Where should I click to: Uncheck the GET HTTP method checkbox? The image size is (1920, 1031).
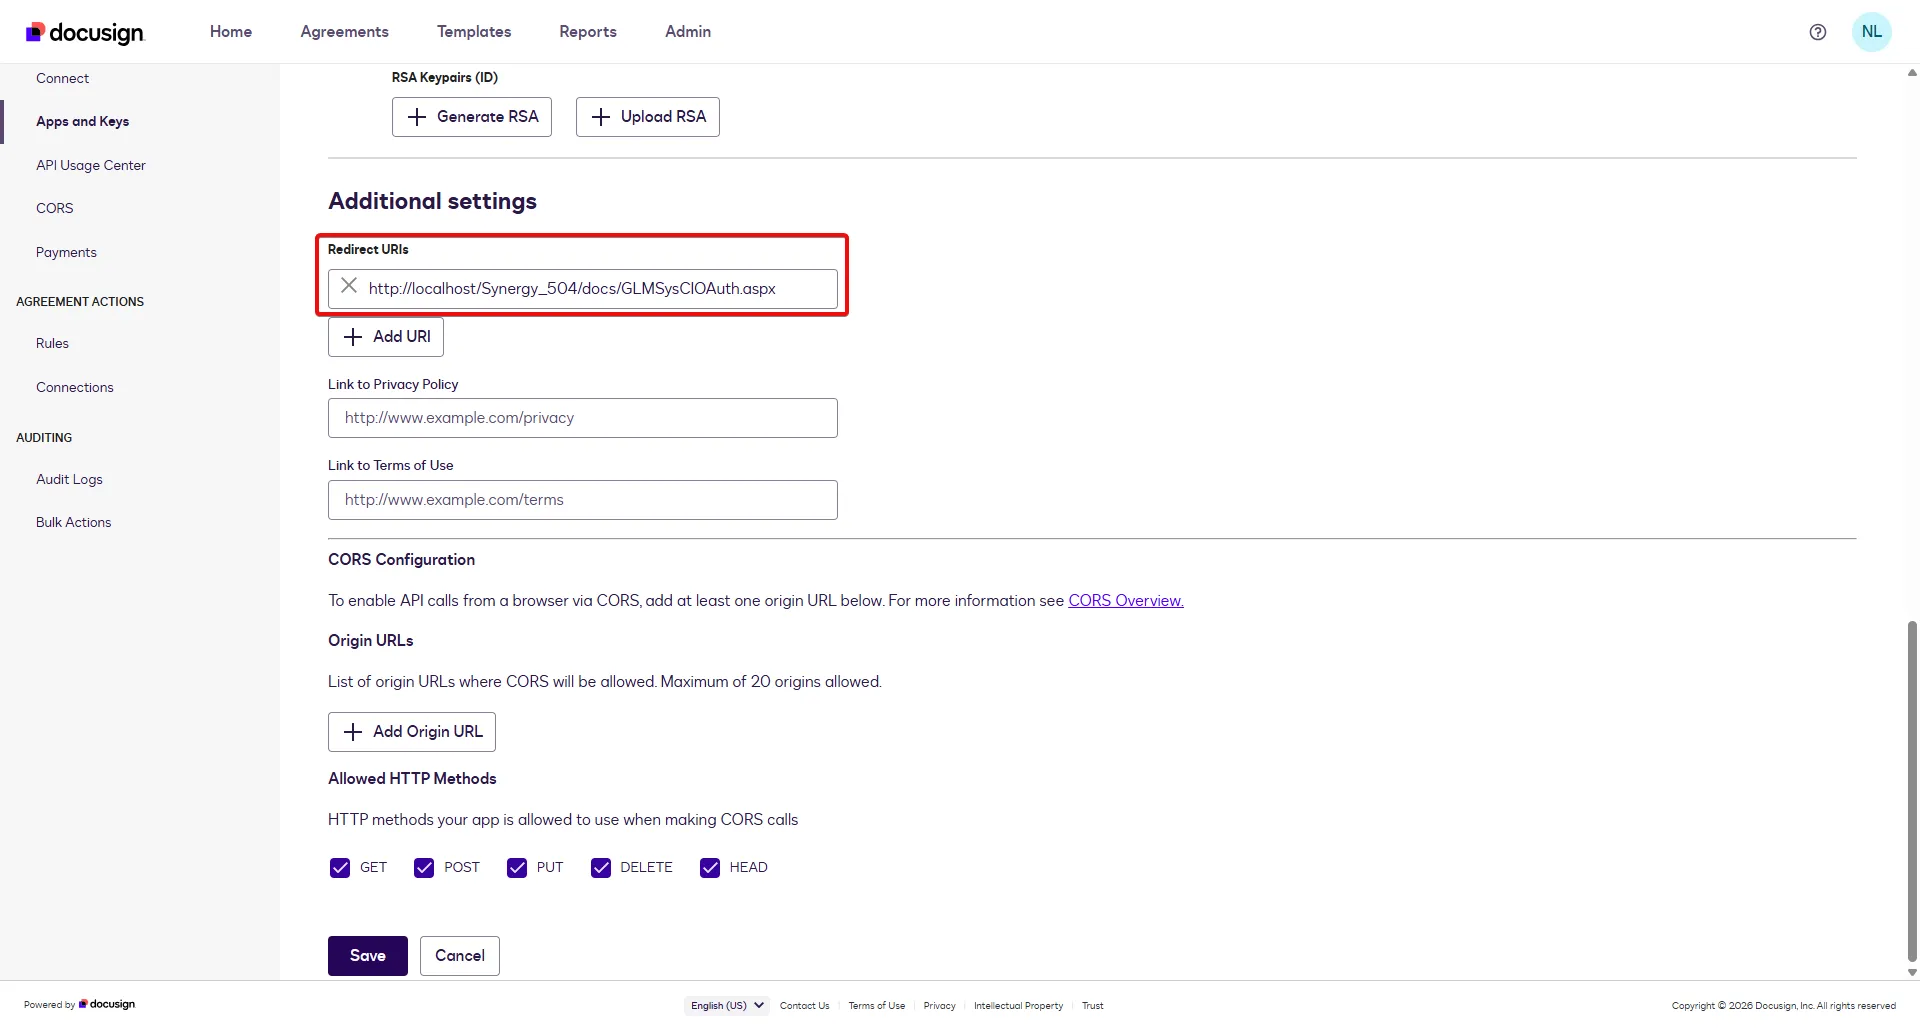(x=340, y=868)
